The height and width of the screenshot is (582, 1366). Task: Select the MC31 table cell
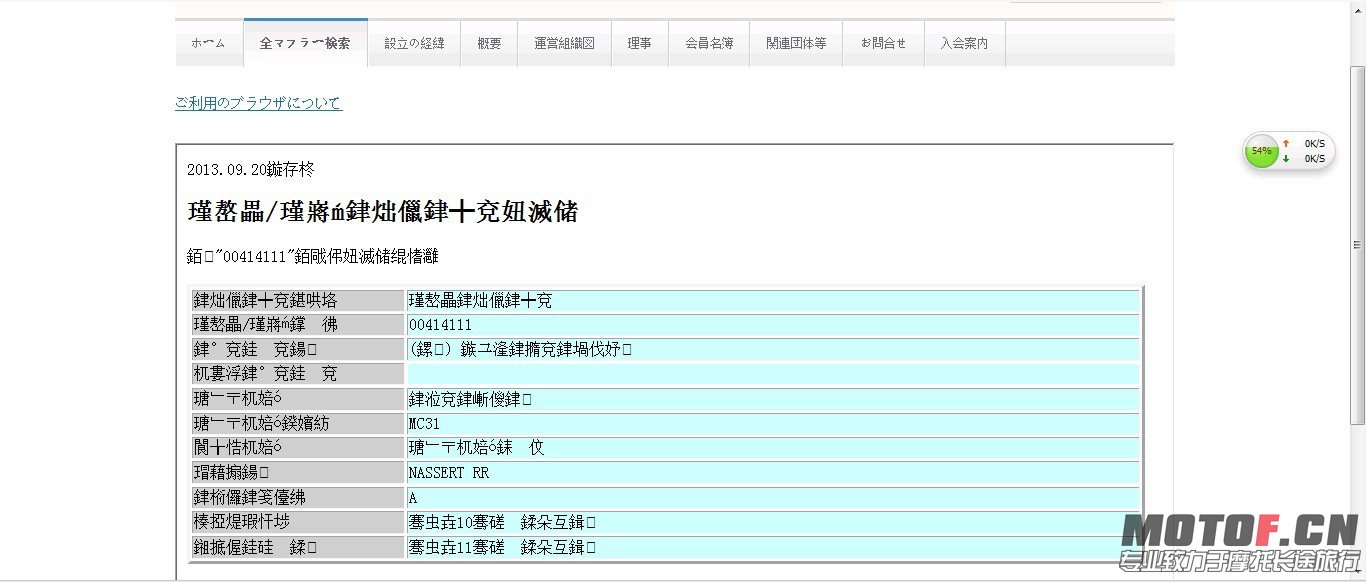[x=773, y=423]
